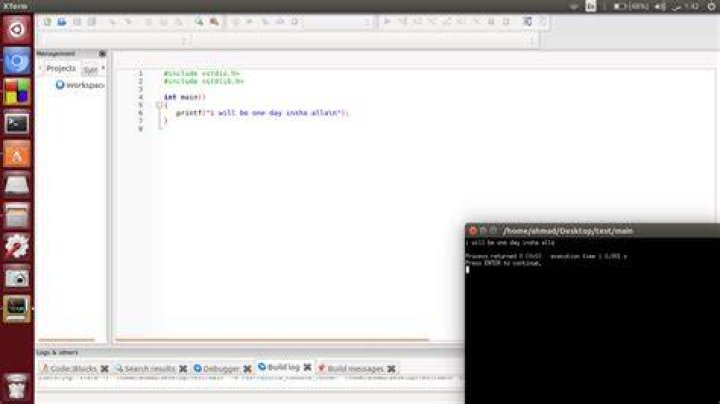Open the right function dropdown in second toolbar

pyautogui.click(x=366, y=40)
